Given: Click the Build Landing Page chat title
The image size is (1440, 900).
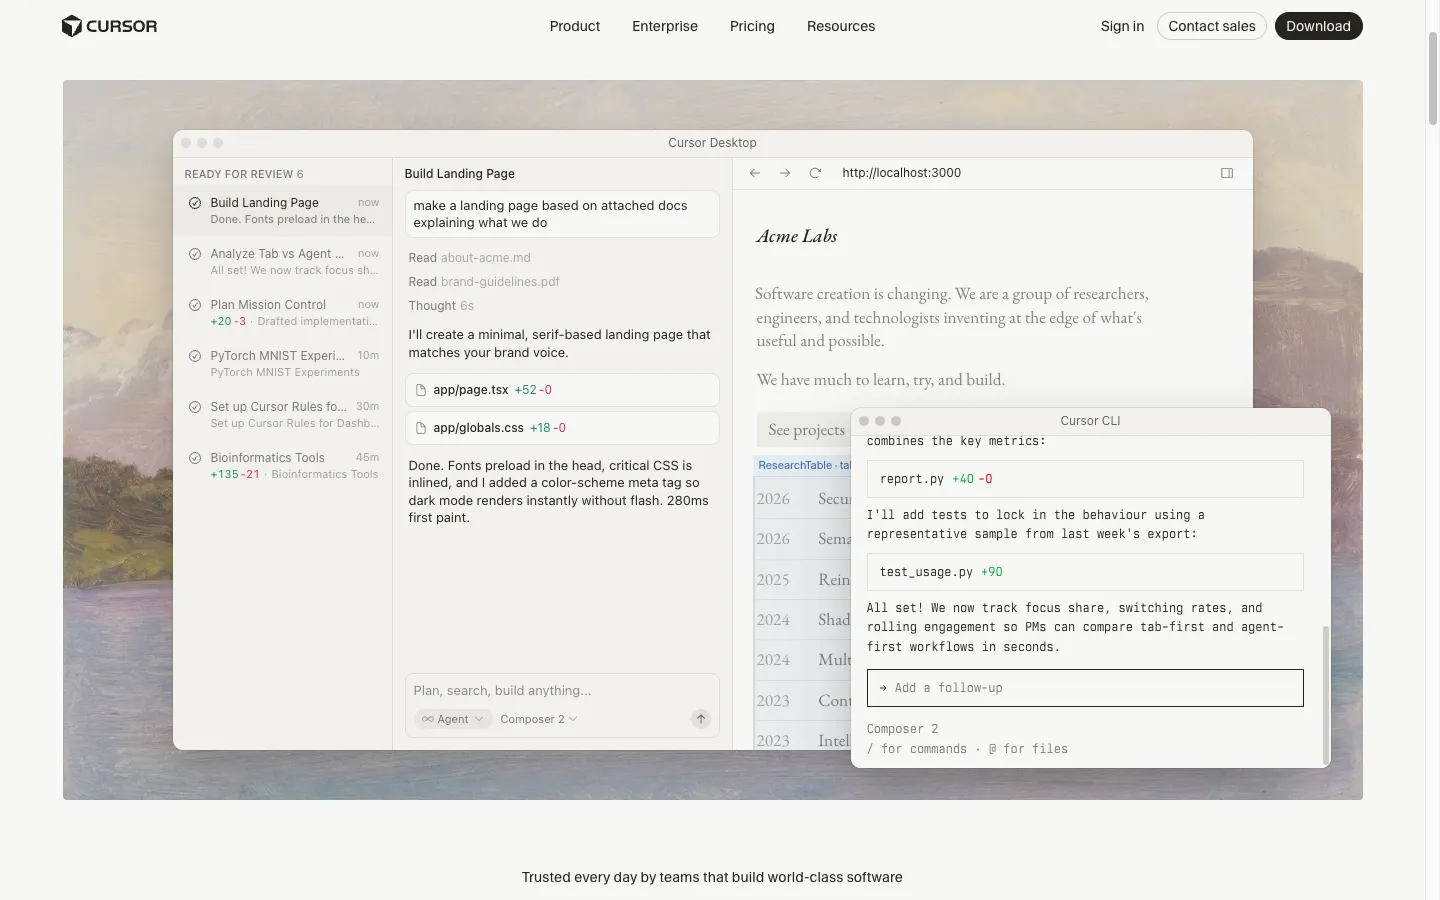Looking at the screenshot, I should pyautogui.click(x=460, y=174).
